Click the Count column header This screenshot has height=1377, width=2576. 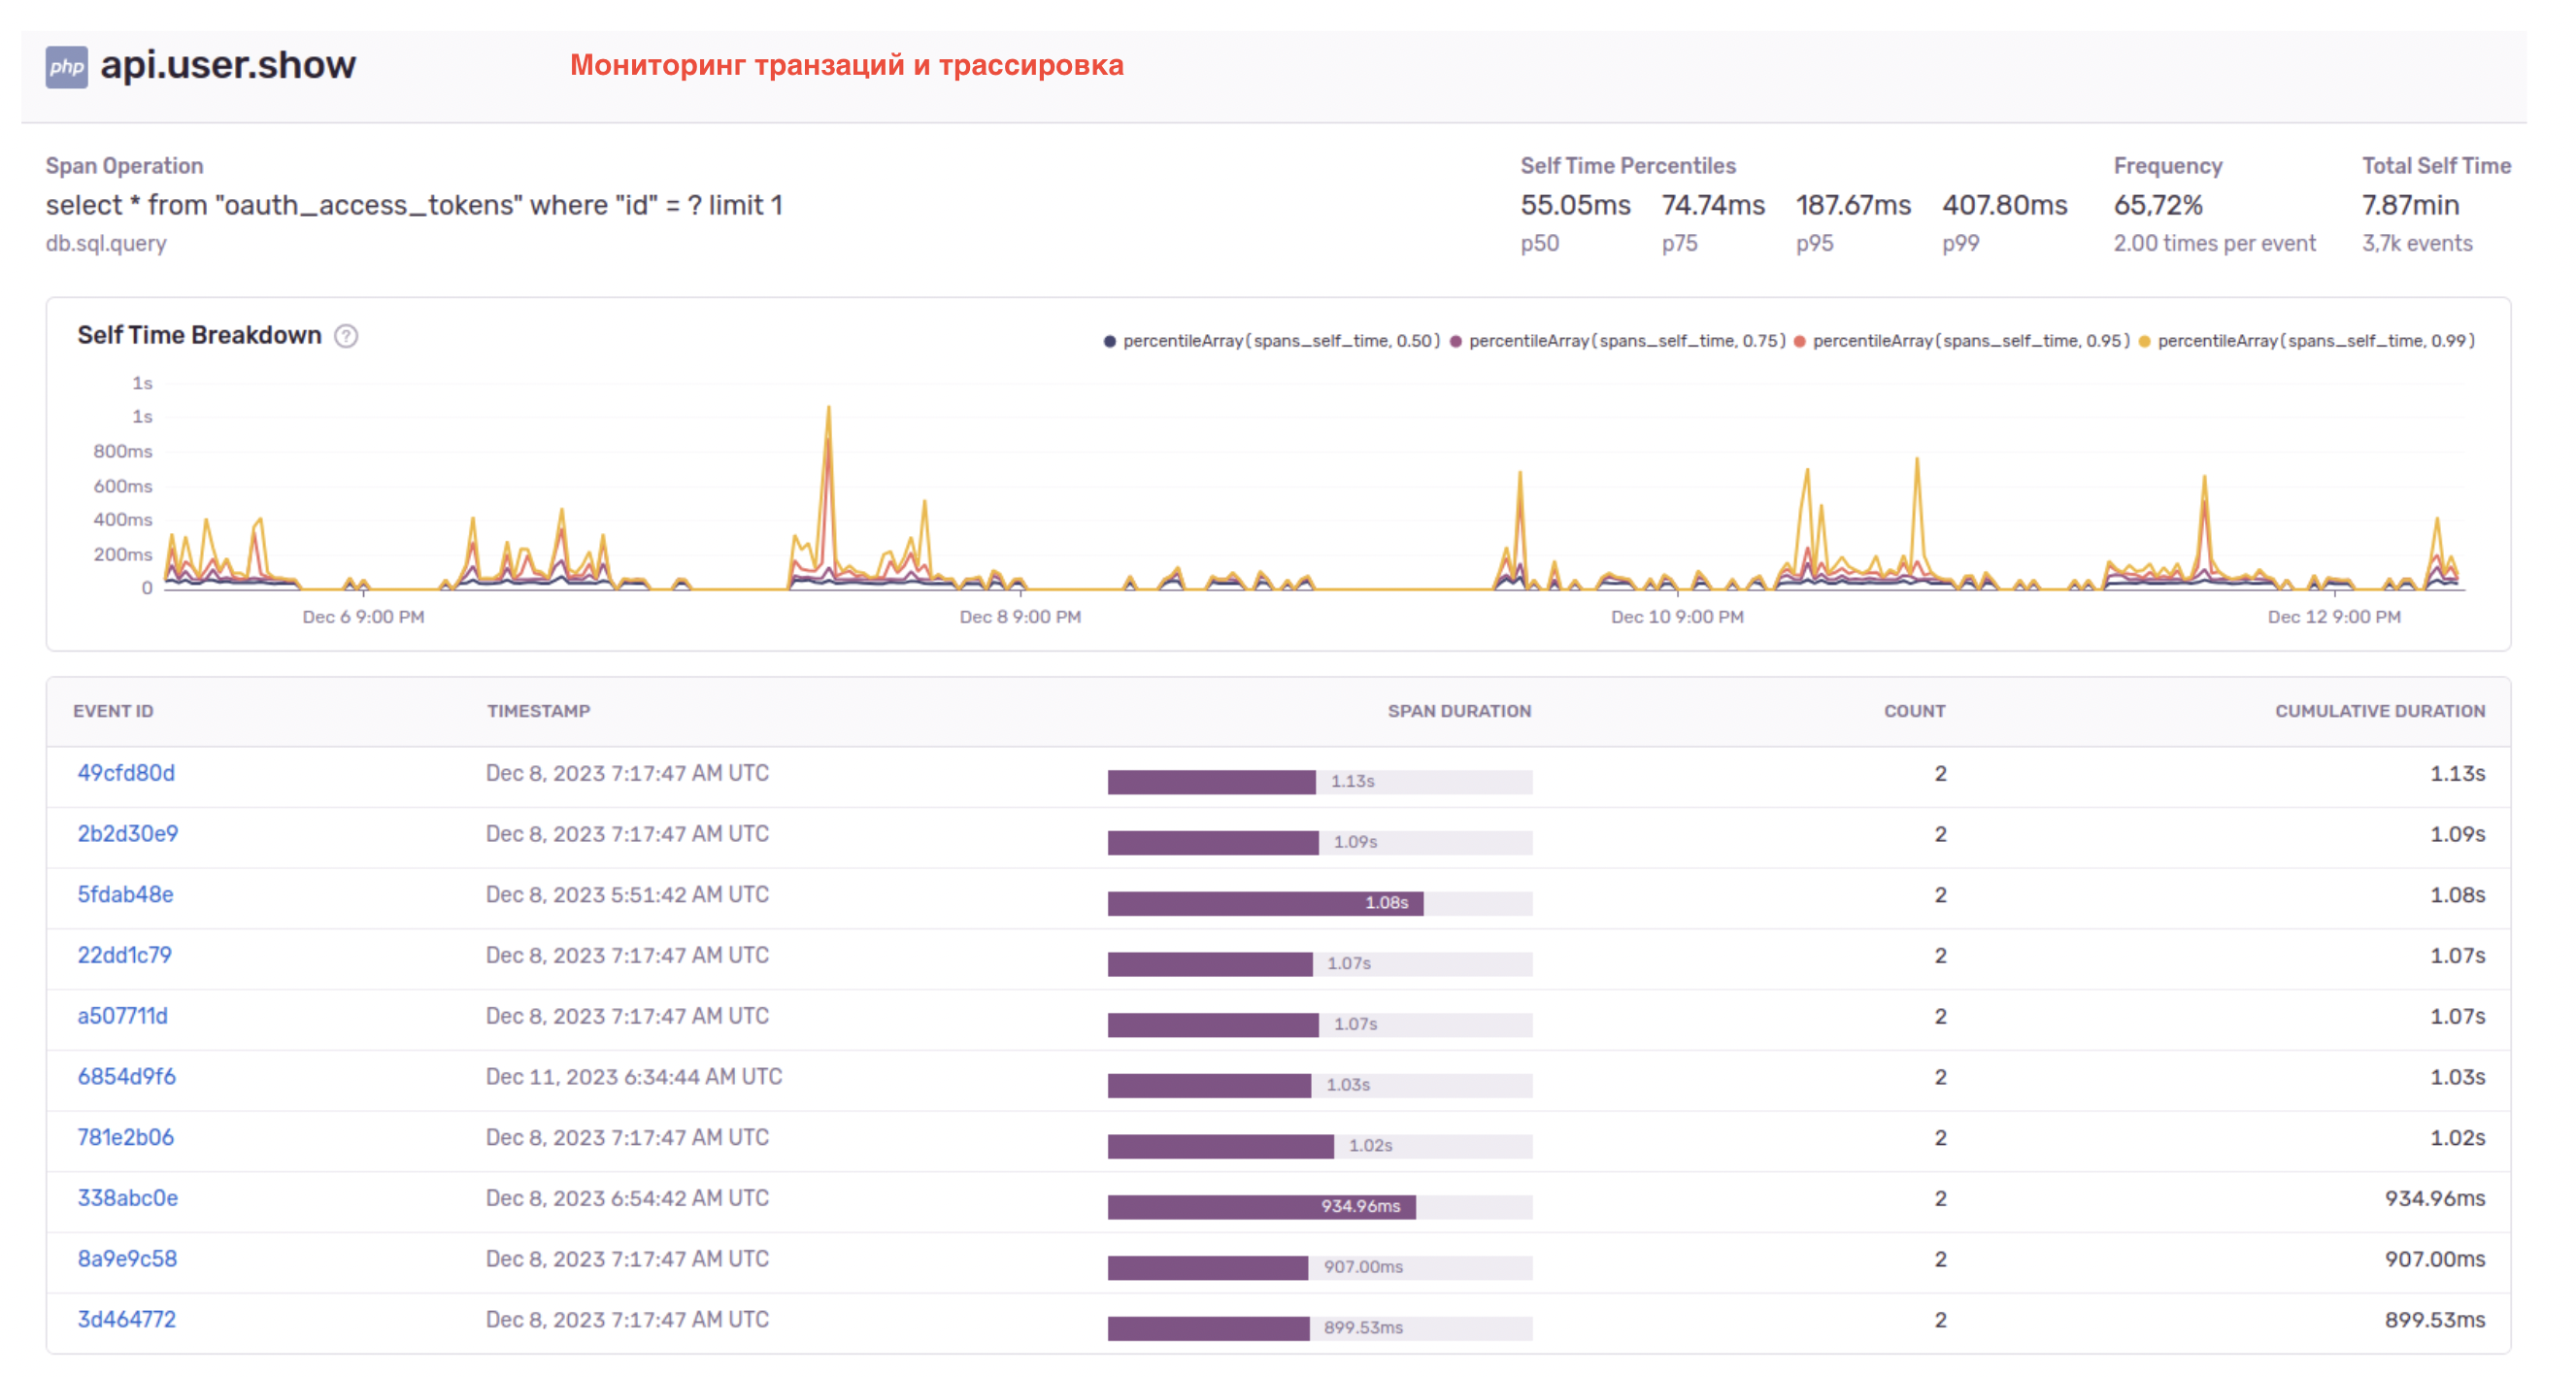point(1914,711)
